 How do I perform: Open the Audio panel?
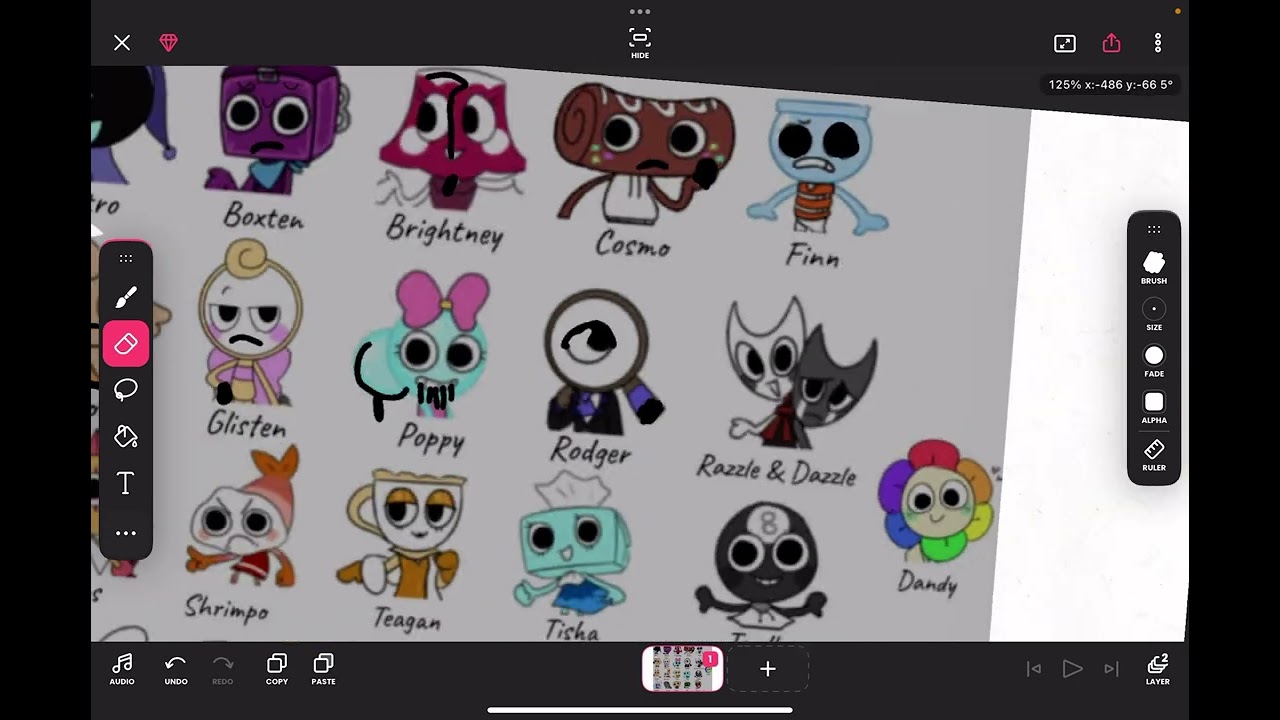[x=123, y=669]
